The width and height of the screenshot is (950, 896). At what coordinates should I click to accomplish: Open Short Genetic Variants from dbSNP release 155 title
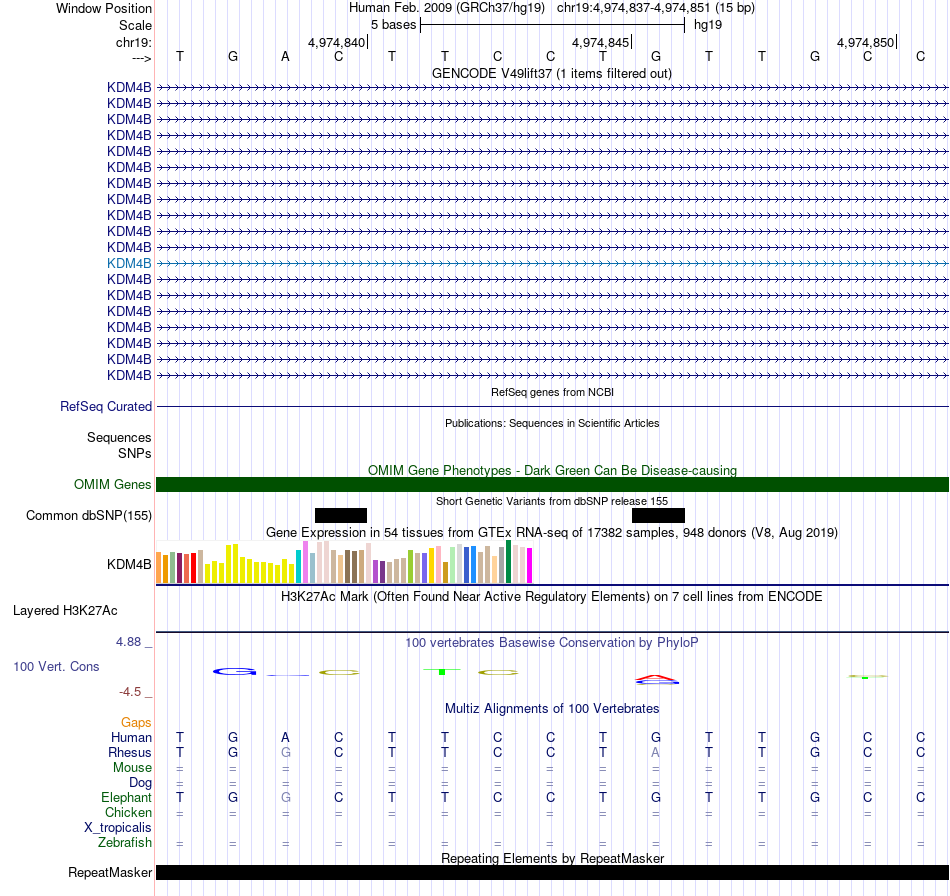click(552, 501)
